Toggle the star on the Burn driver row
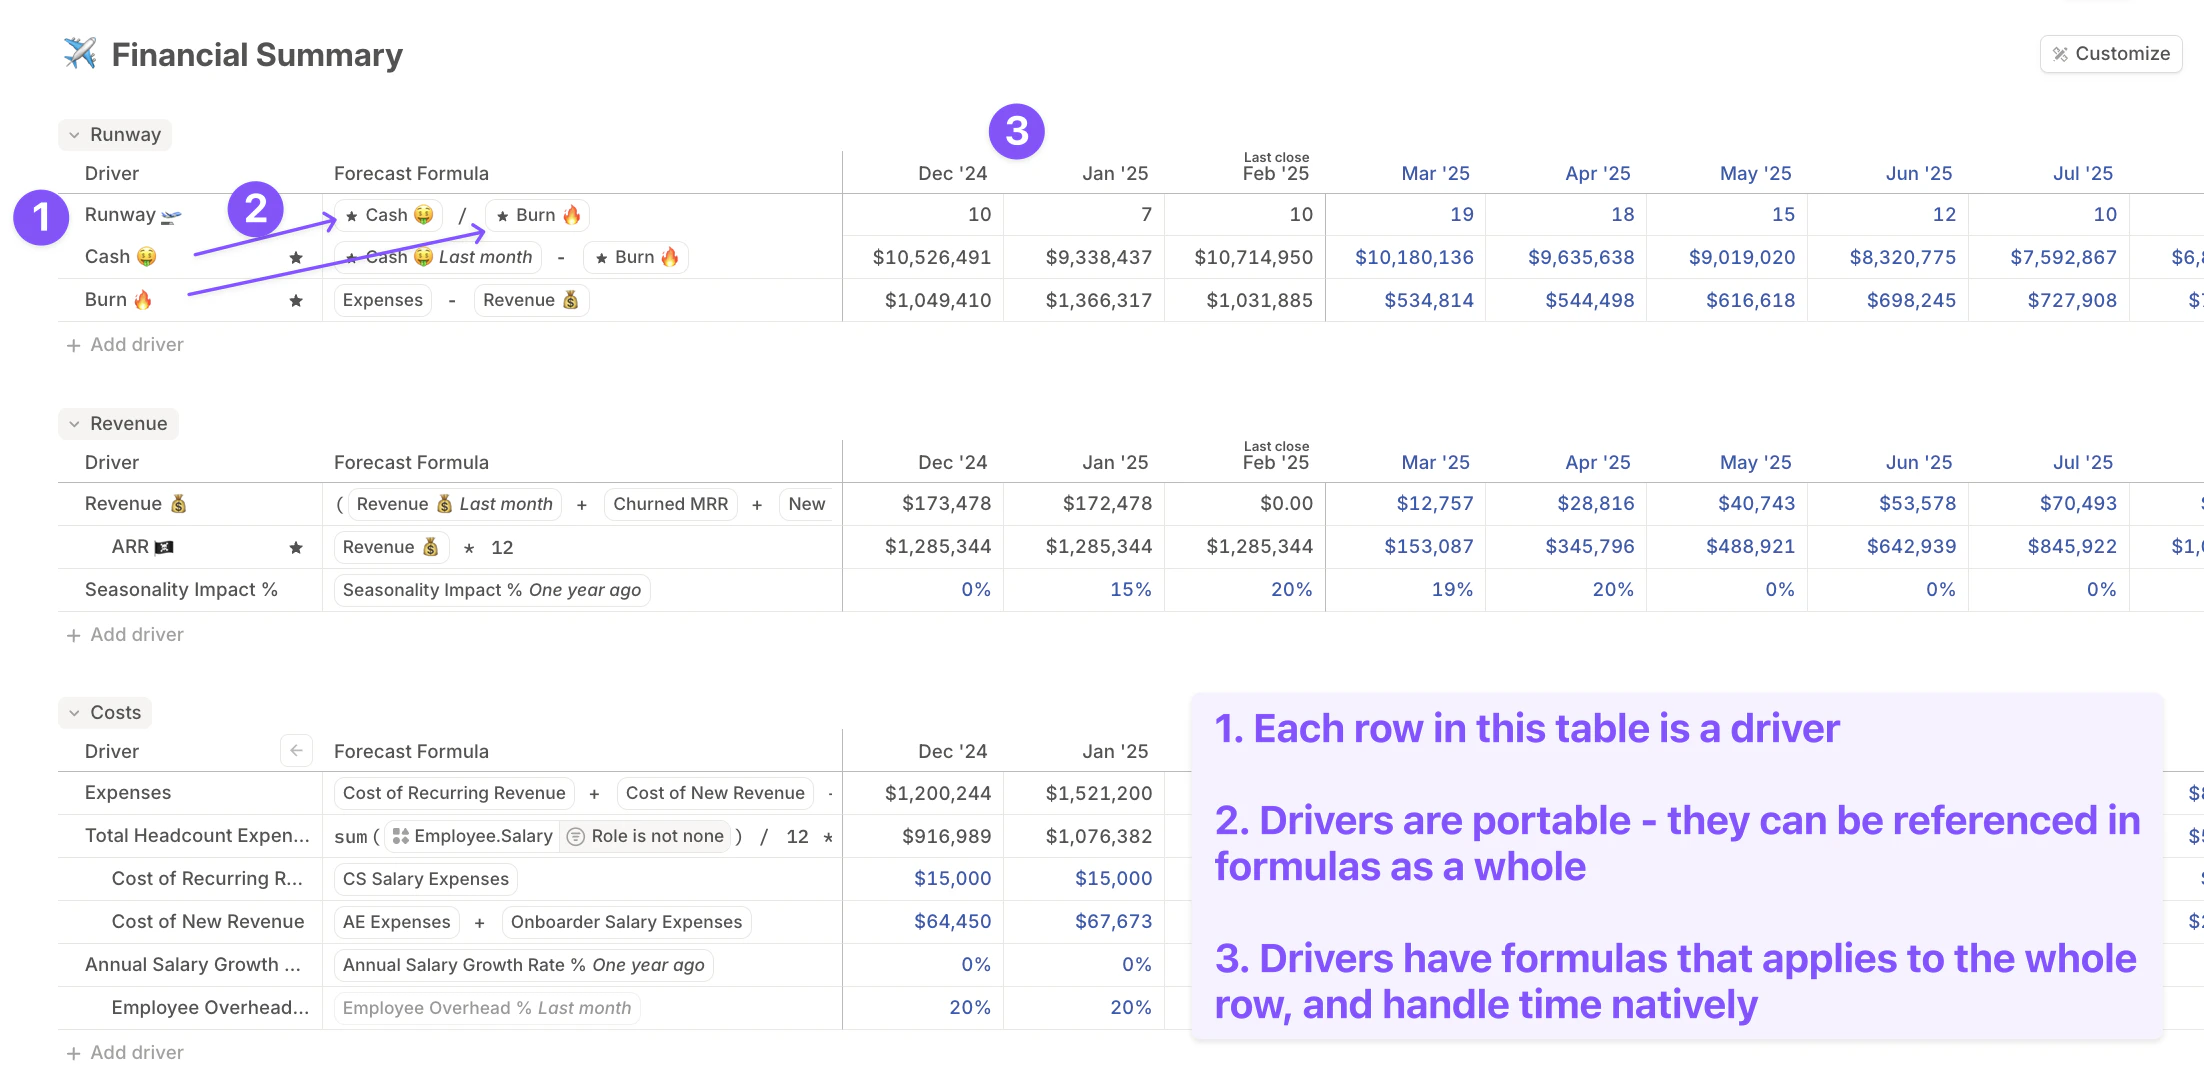The image size is (2204, 1082). (296, 299)
